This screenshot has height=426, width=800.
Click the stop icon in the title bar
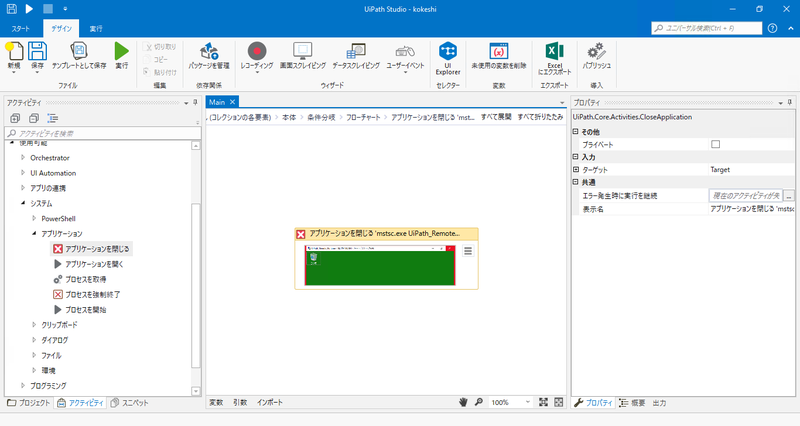pos(47,9)
